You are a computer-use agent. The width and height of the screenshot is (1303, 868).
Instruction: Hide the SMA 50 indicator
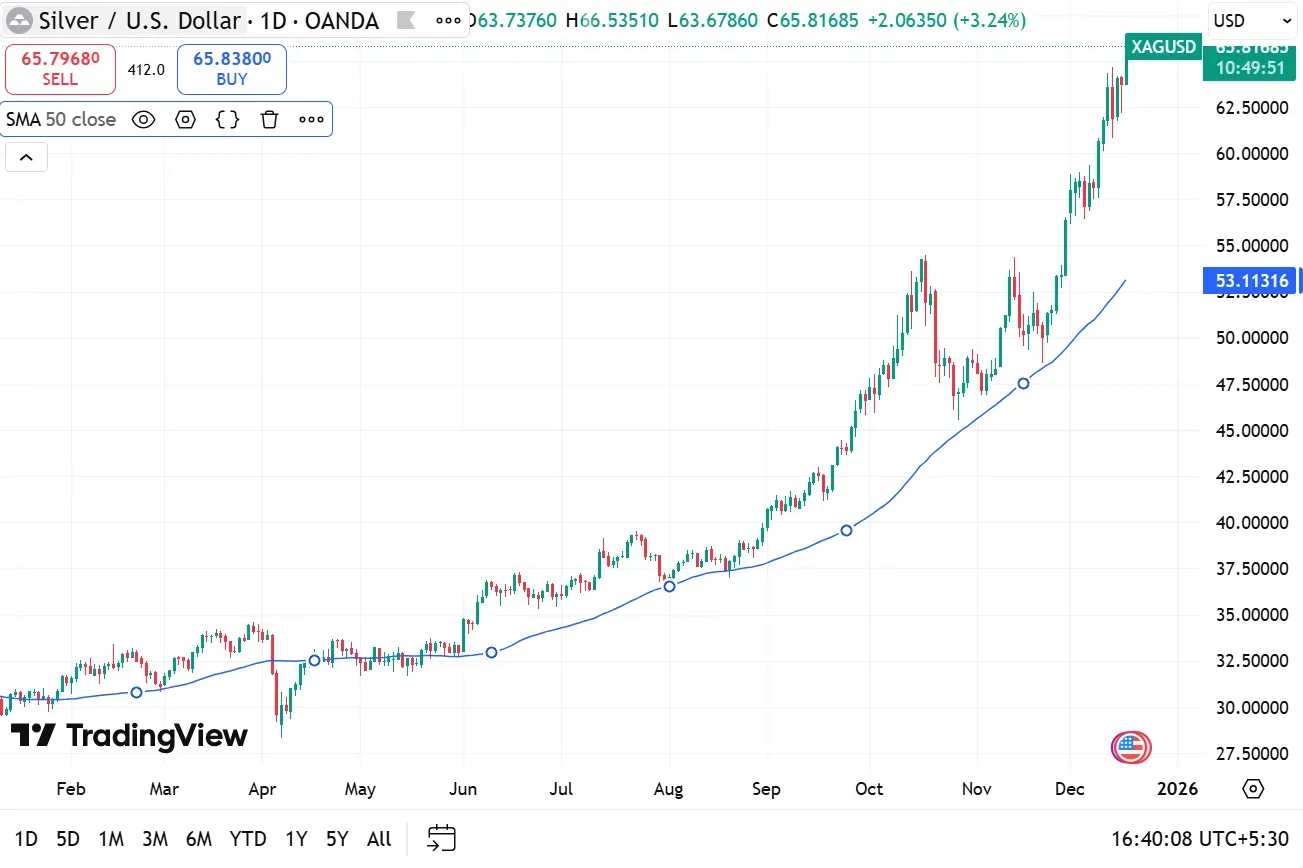click(143, 119)
